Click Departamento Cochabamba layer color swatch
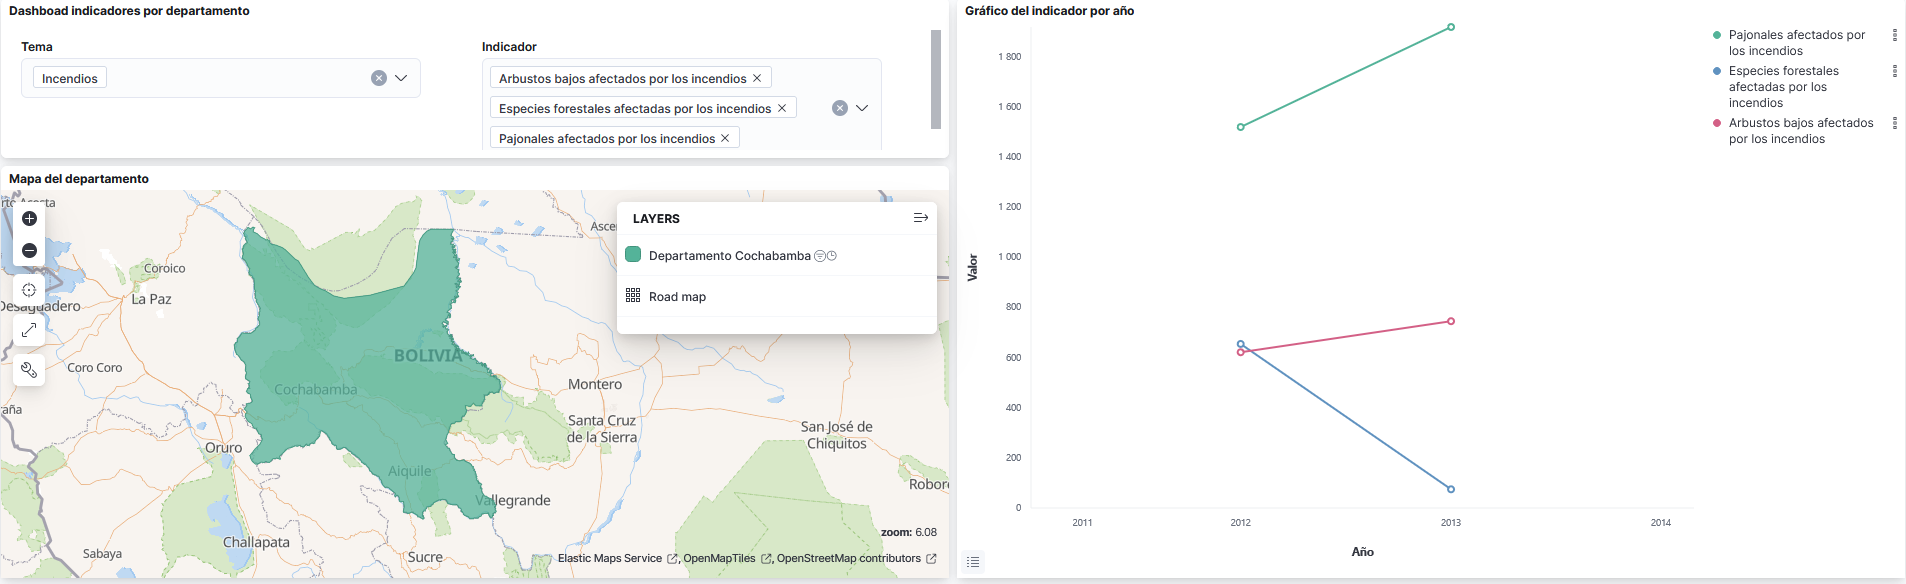Viewport: 1906px width, 584px height. (633, 255)
